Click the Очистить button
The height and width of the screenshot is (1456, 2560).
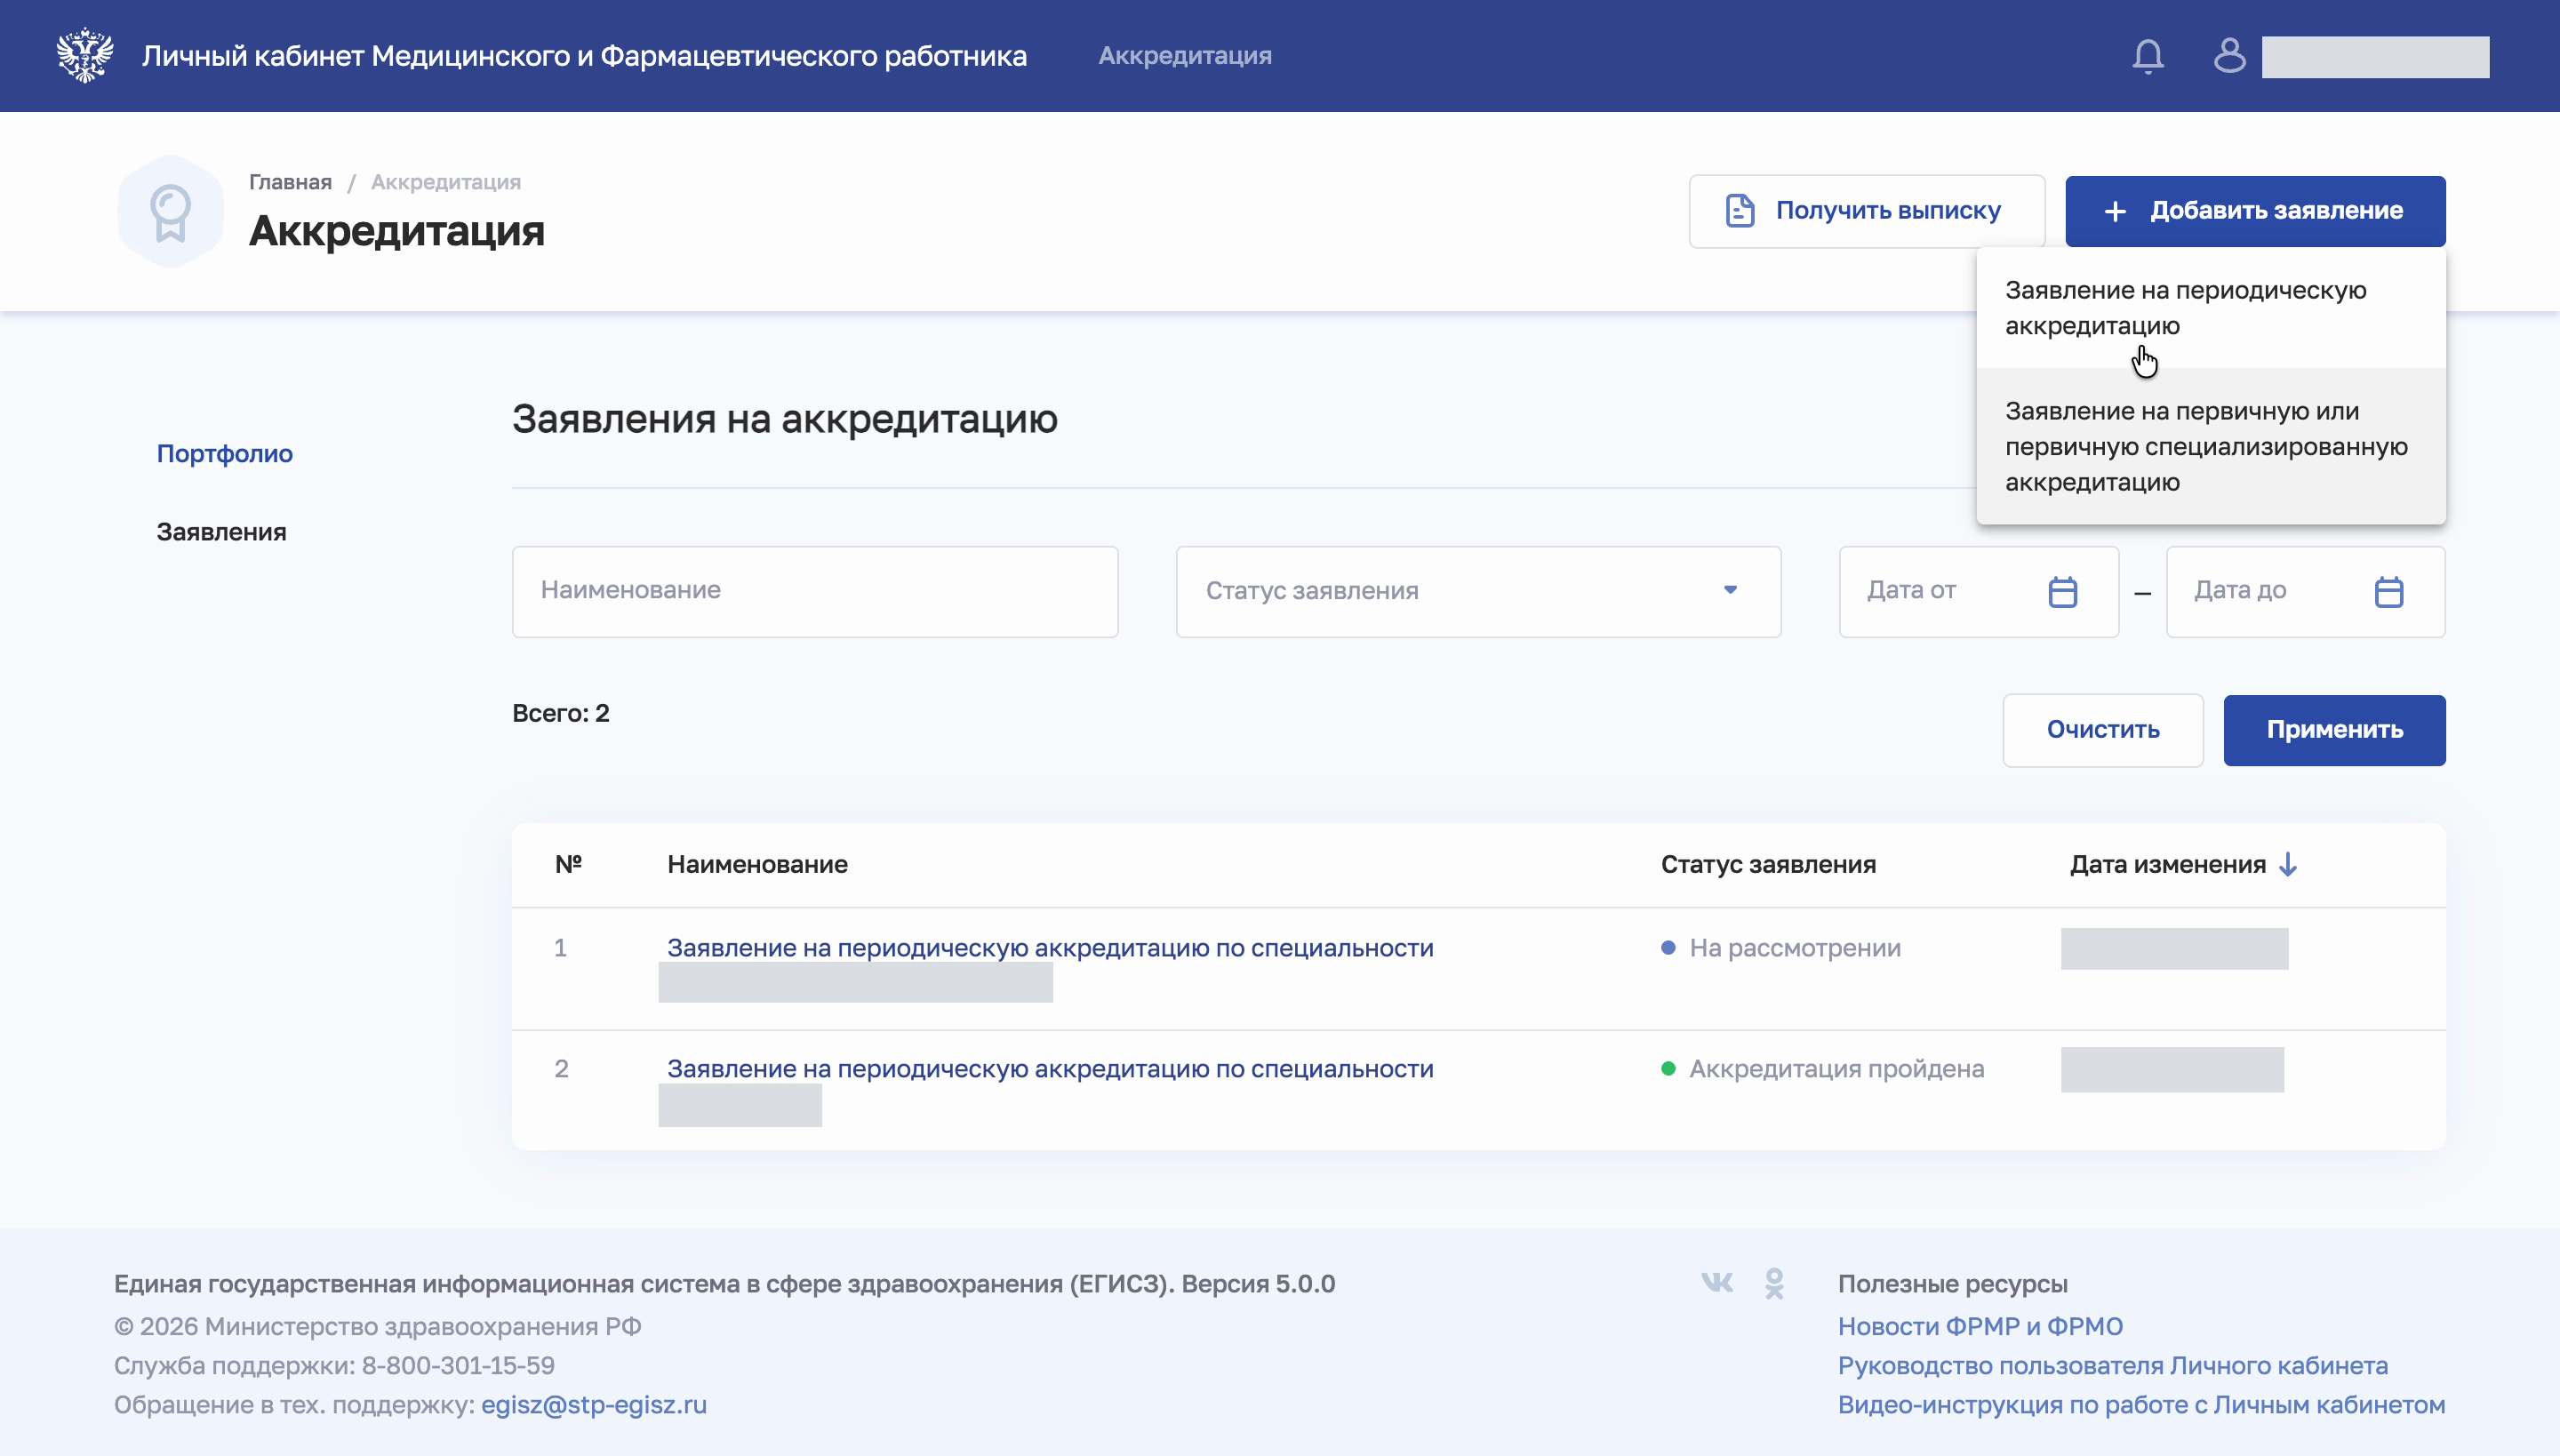(x=2103, y=730)
